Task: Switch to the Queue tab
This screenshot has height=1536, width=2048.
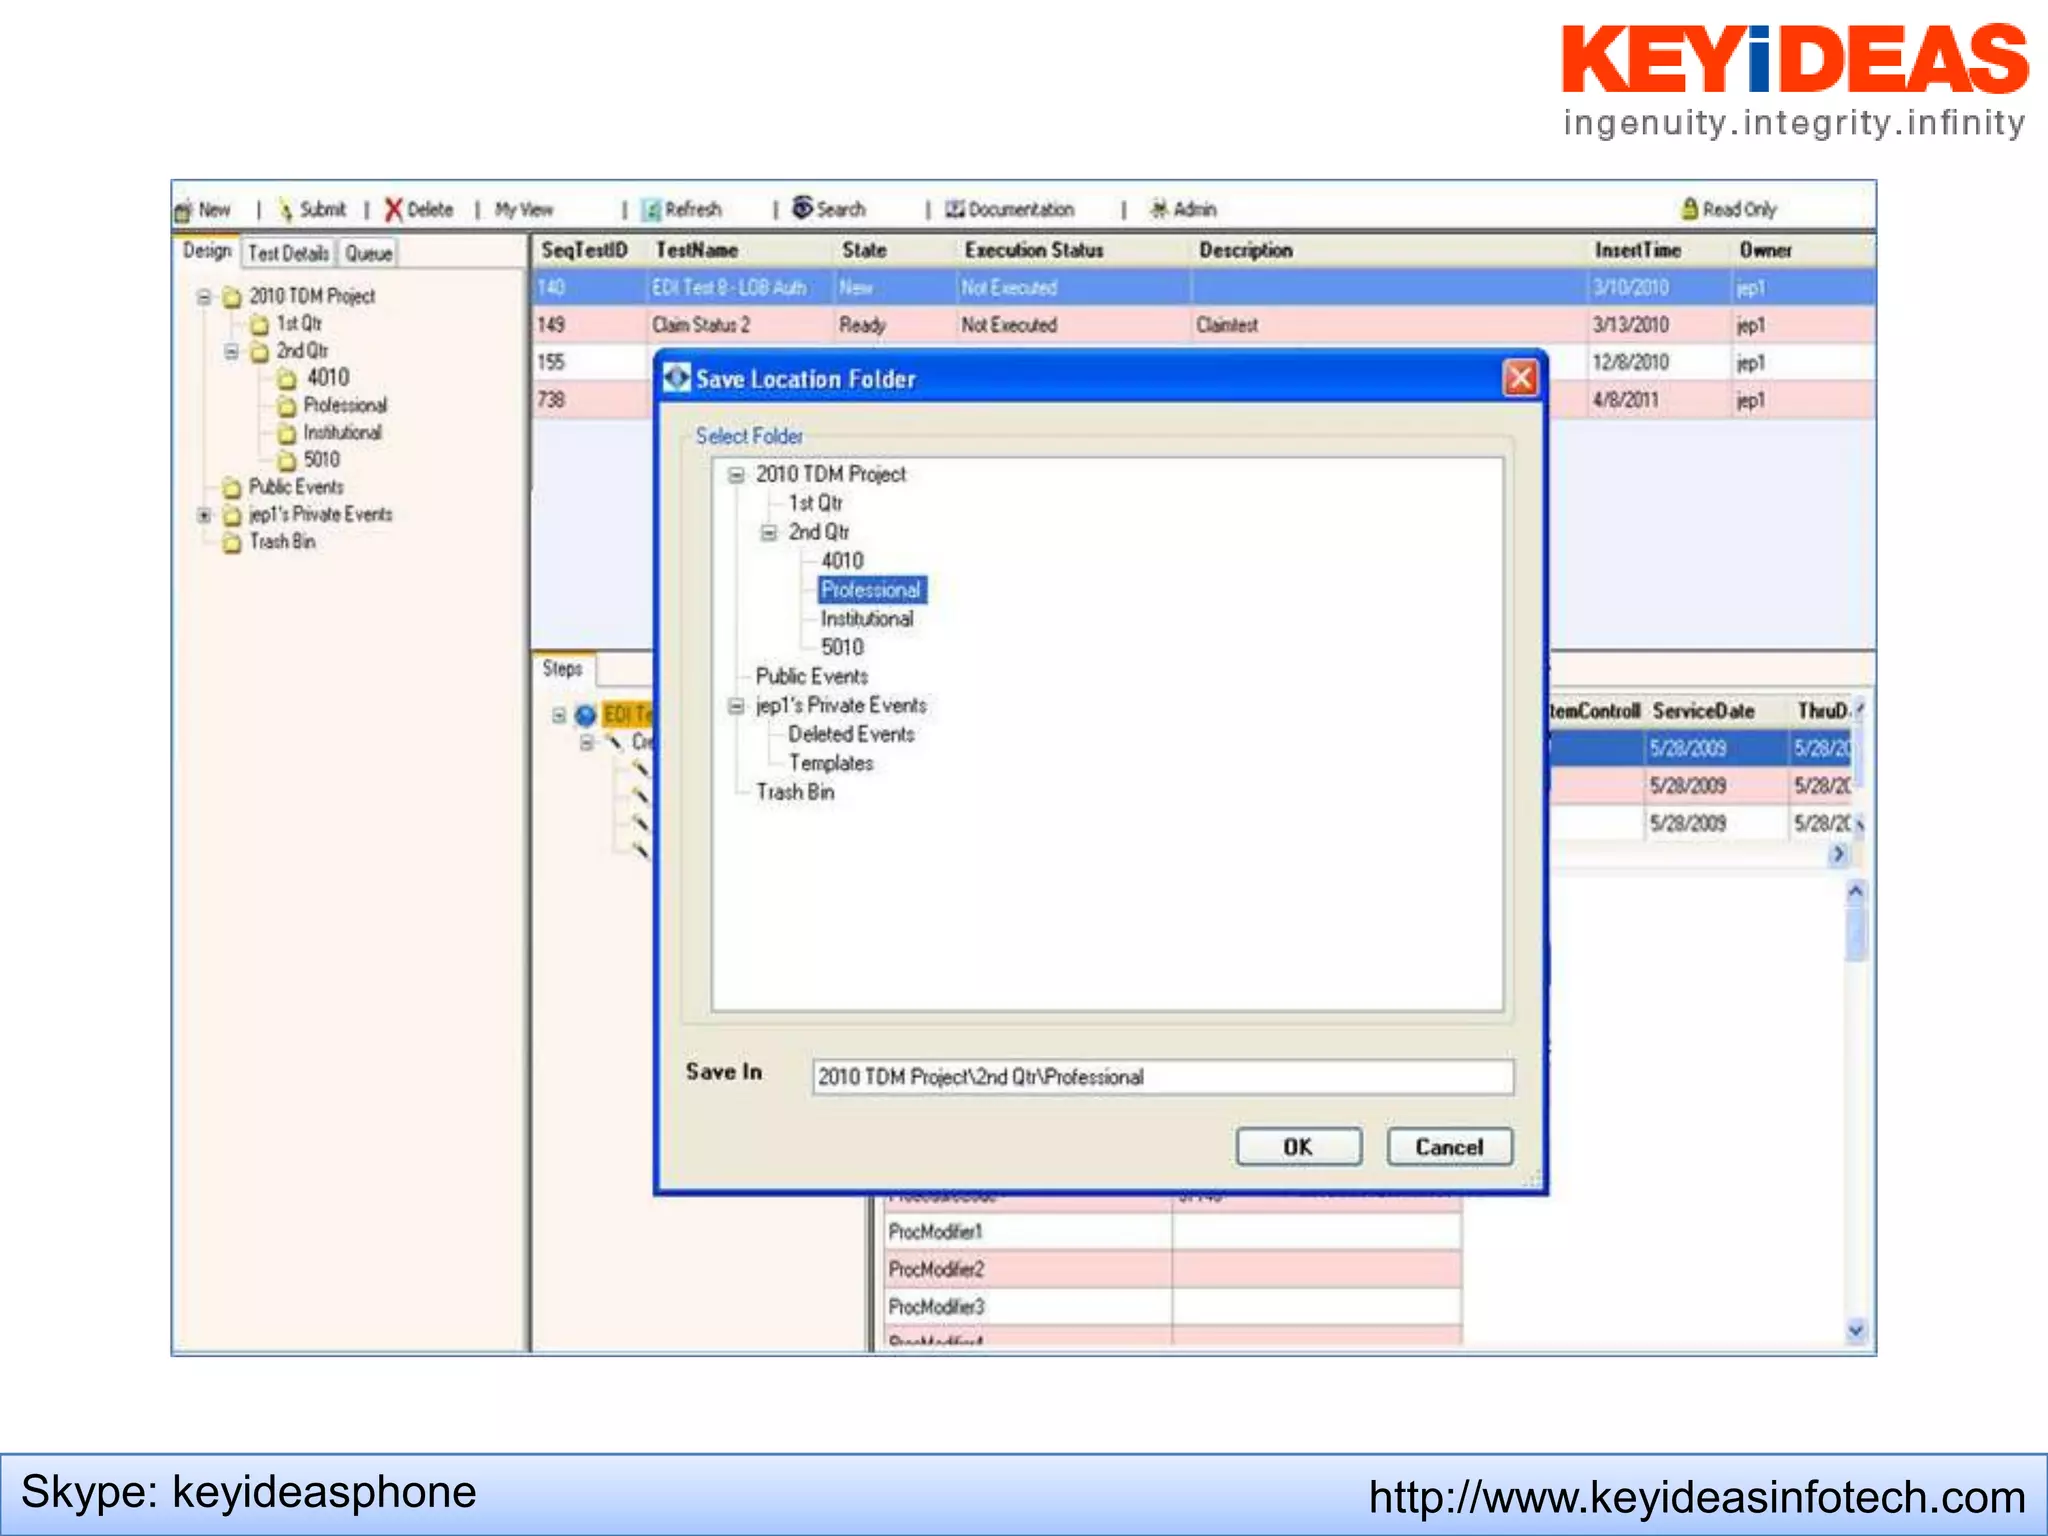Action: 368,254
